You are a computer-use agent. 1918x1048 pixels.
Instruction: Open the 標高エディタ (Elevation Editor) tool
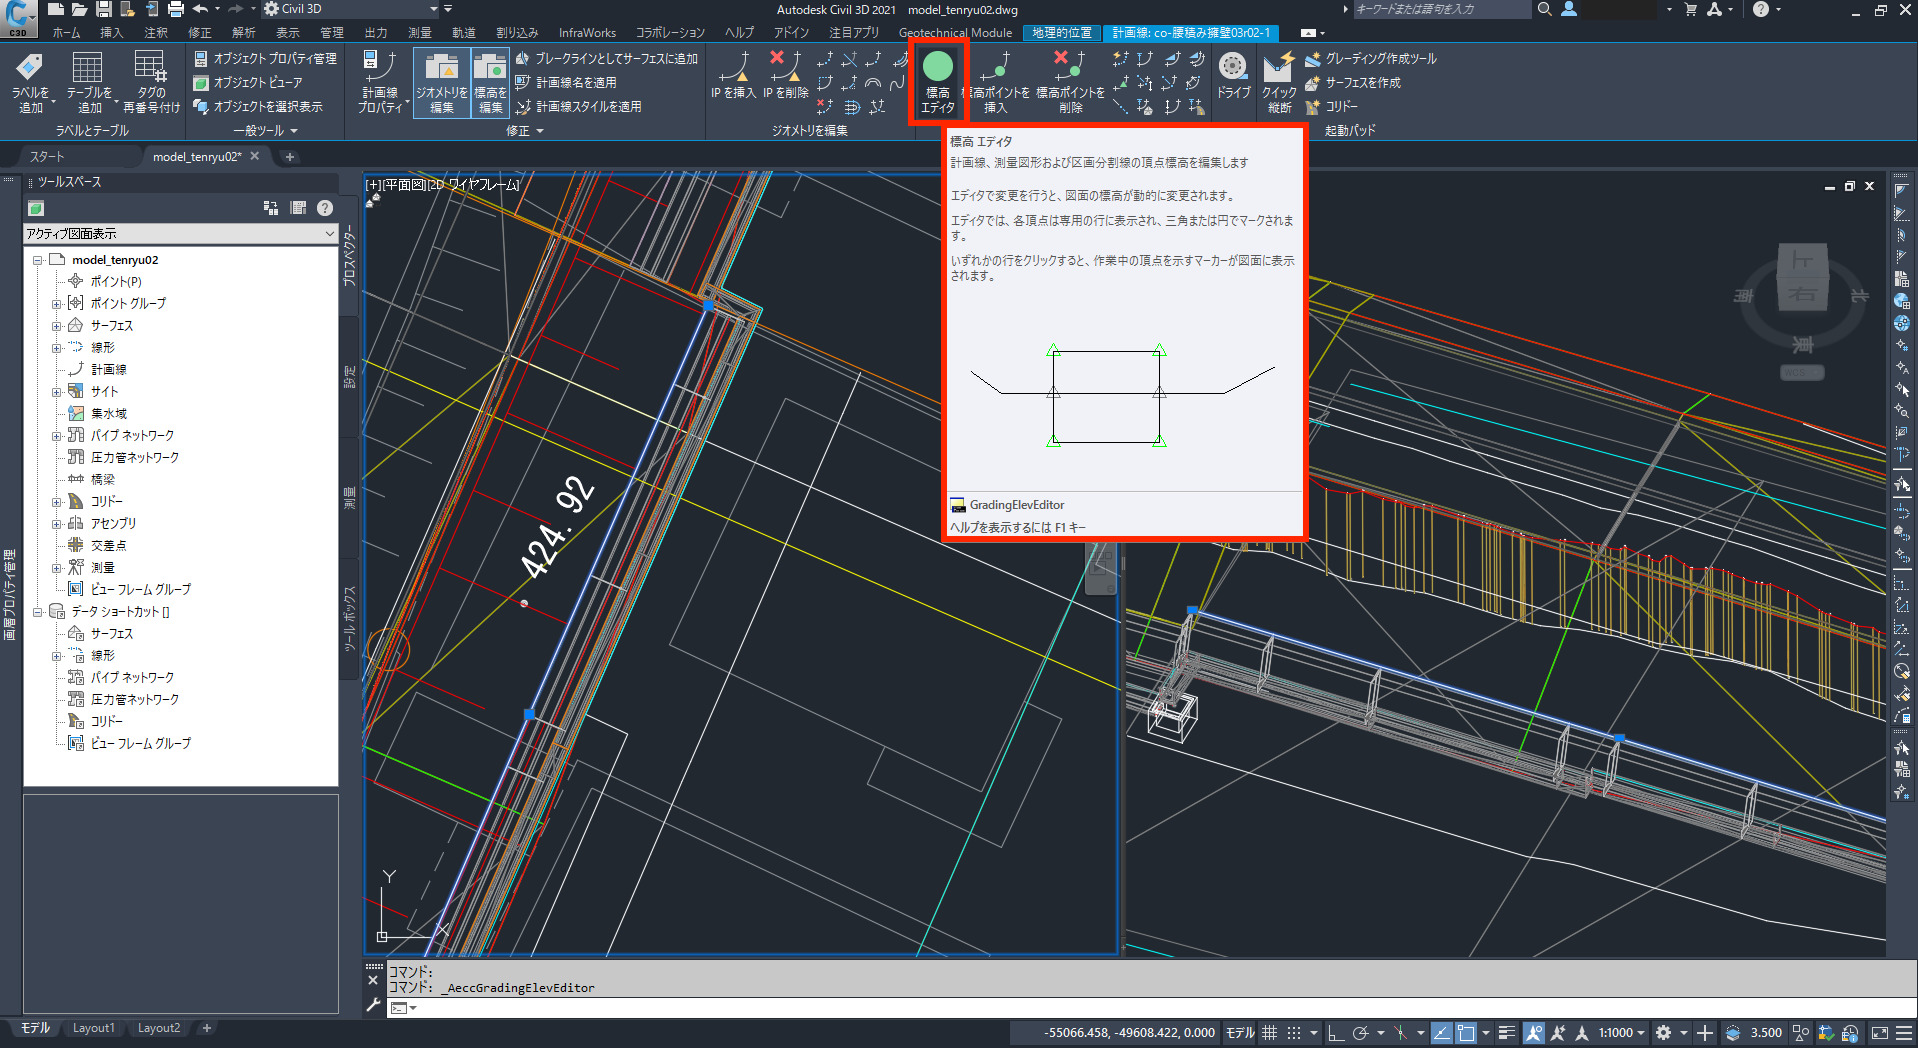point(937,80)
